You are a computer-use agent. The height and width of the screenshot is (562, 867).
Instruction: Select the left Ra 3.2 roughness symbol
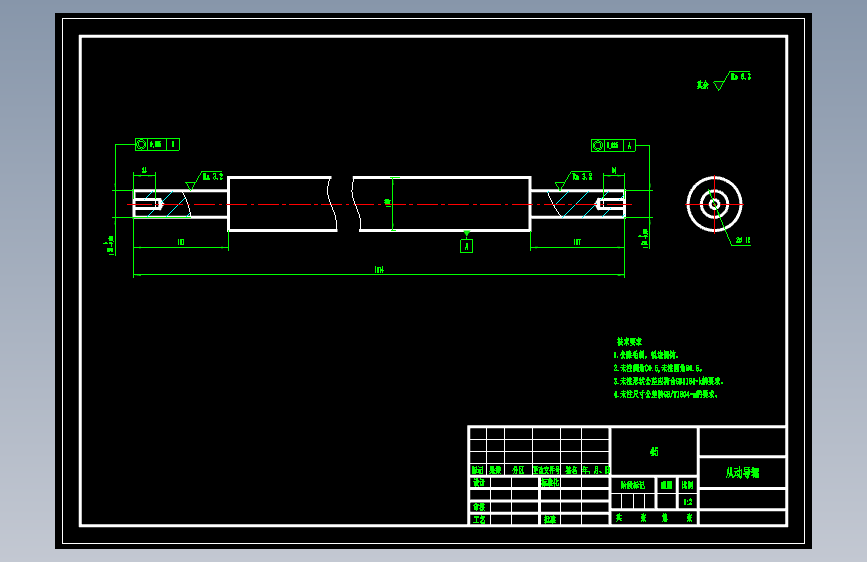pyautogui.click(x=204, y=180)
